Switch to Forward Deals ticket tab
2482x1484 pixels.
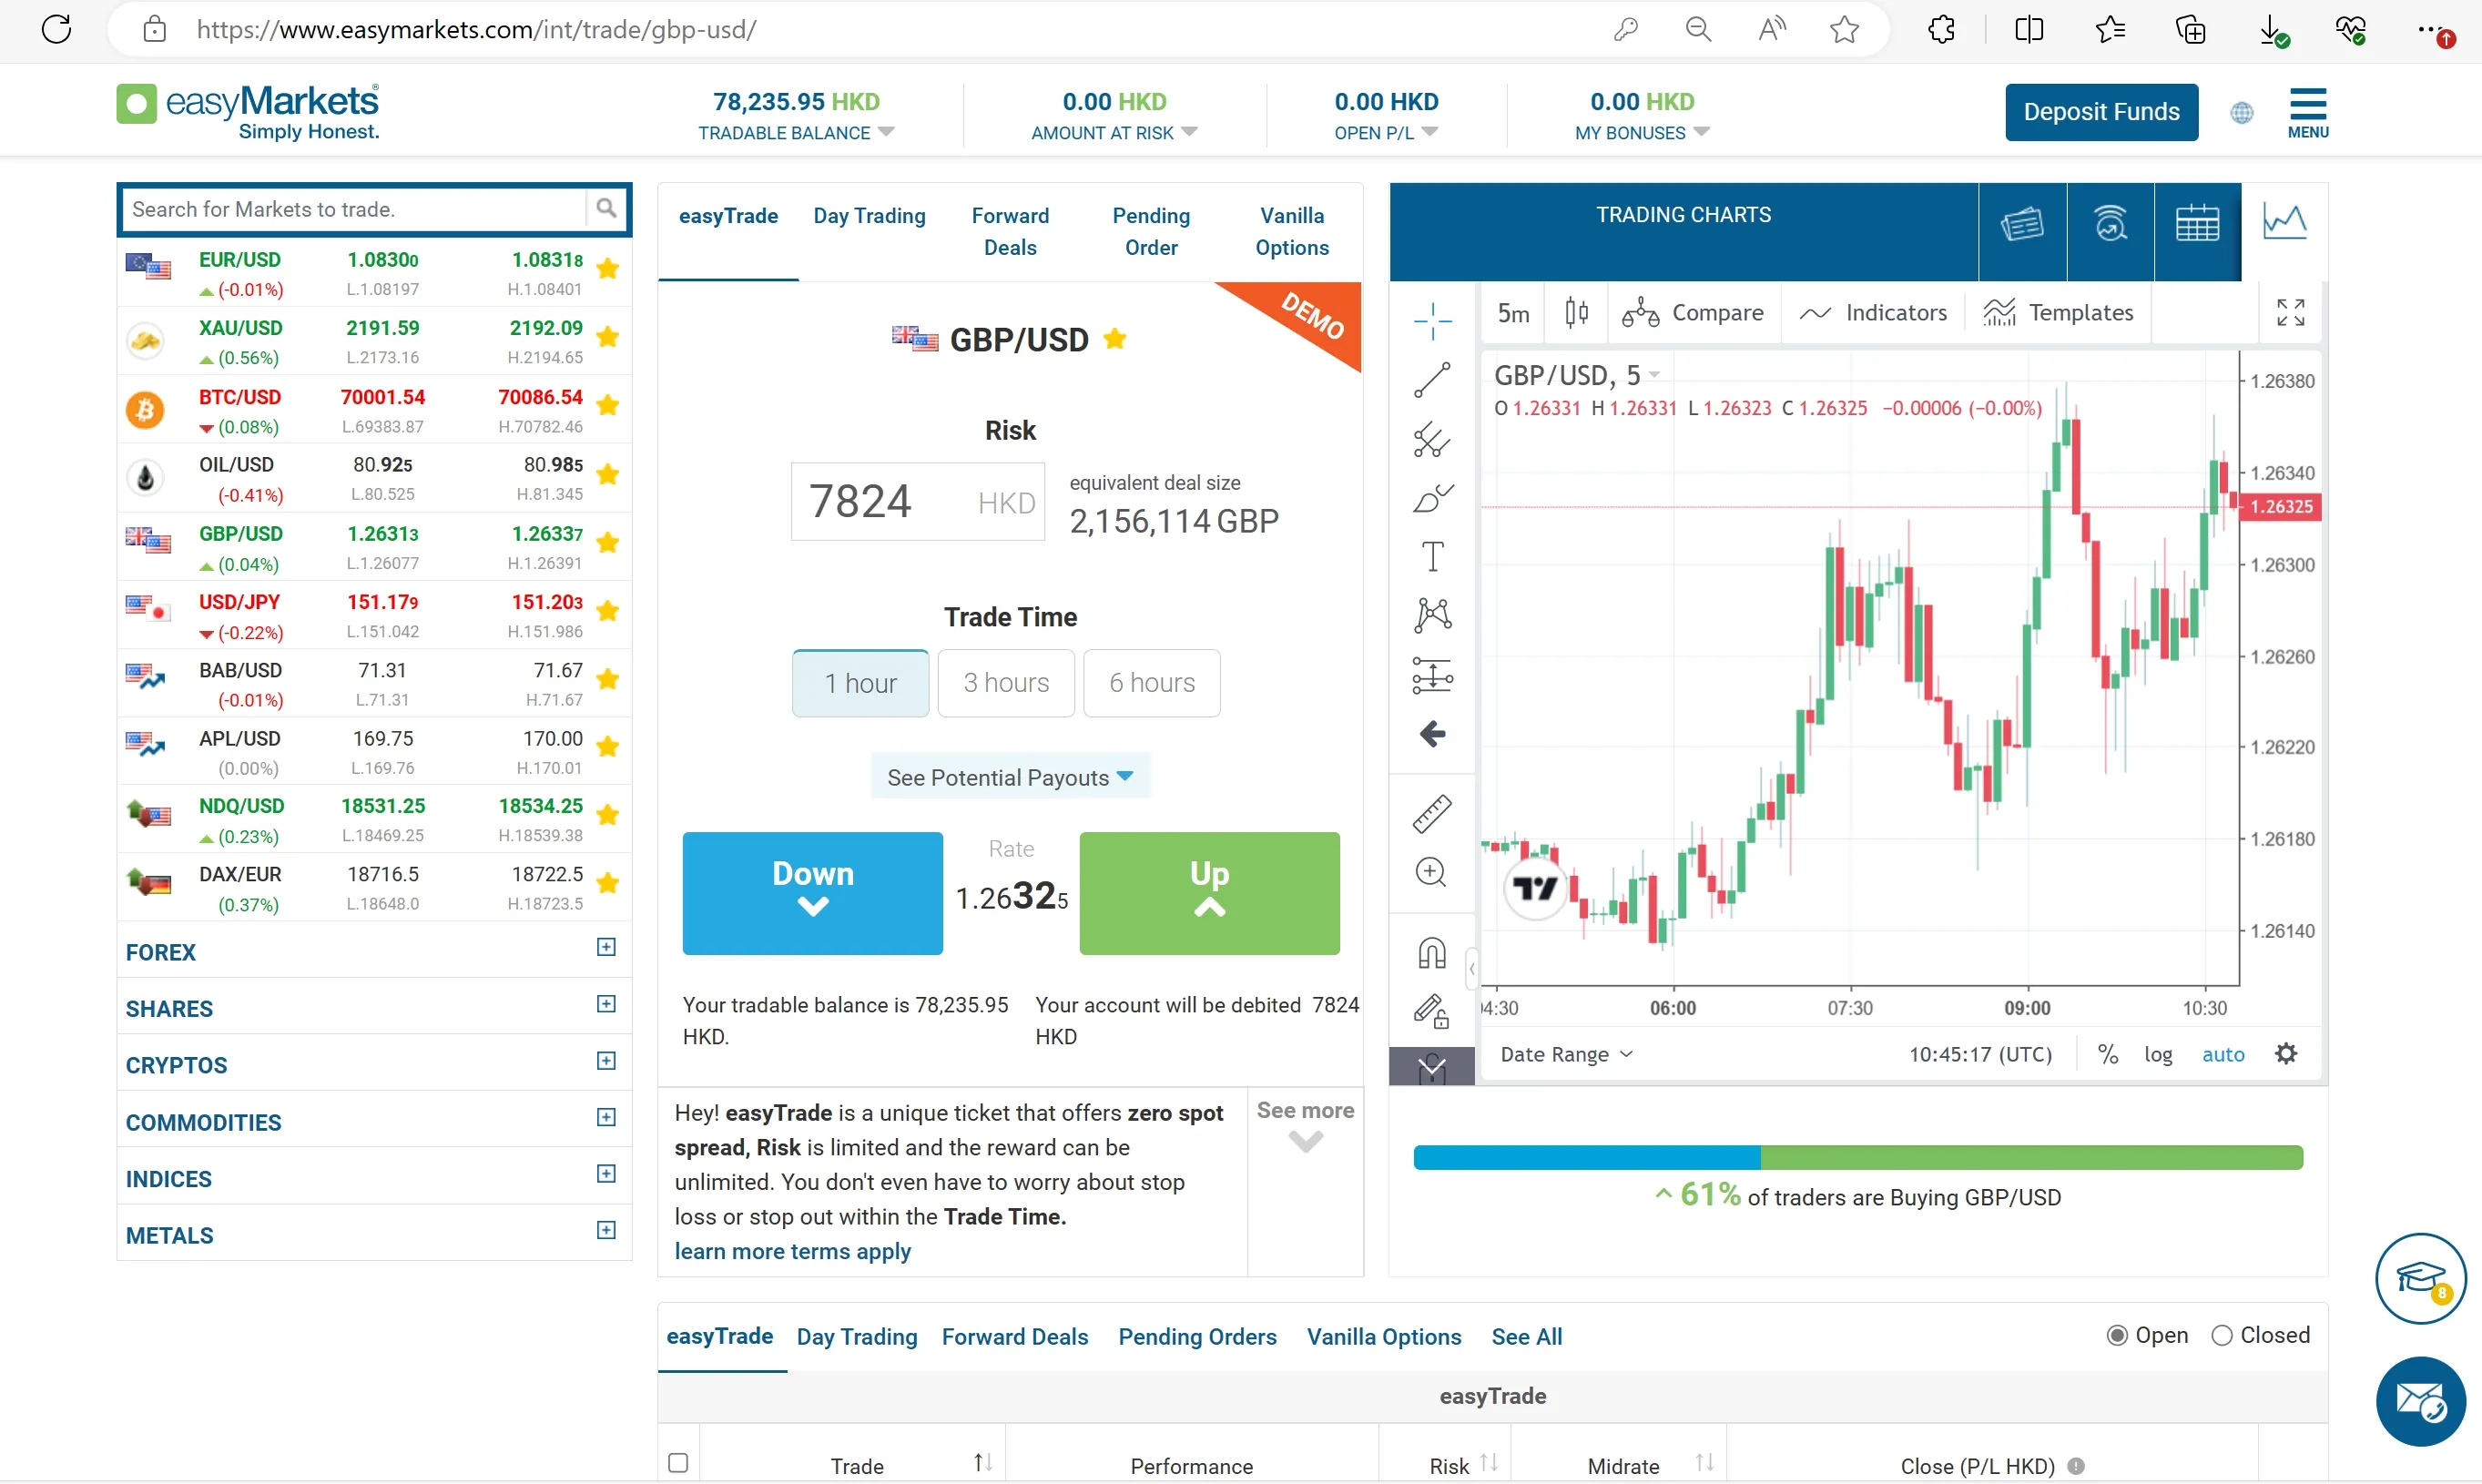pos(1010,231)
